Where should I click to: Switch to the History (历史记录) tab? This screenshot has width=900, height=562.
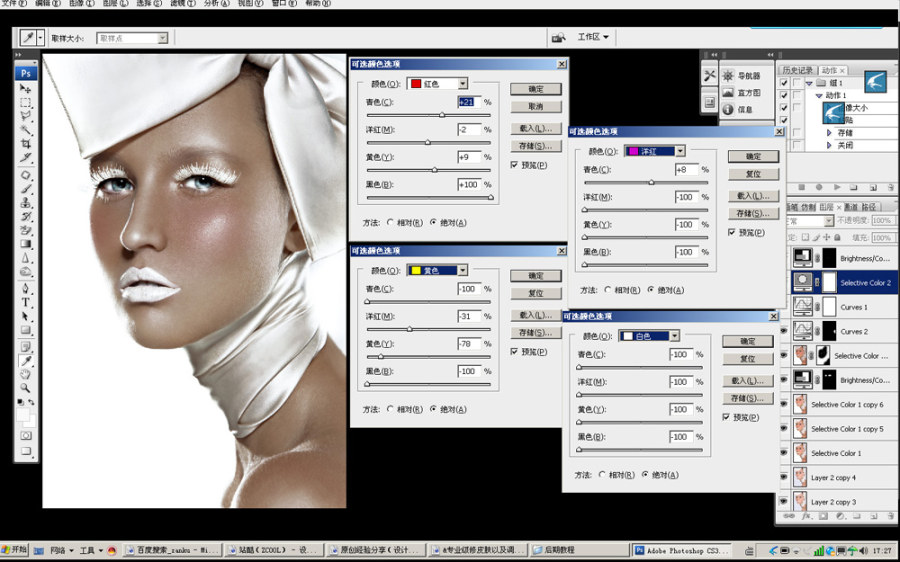pos(797,70)
